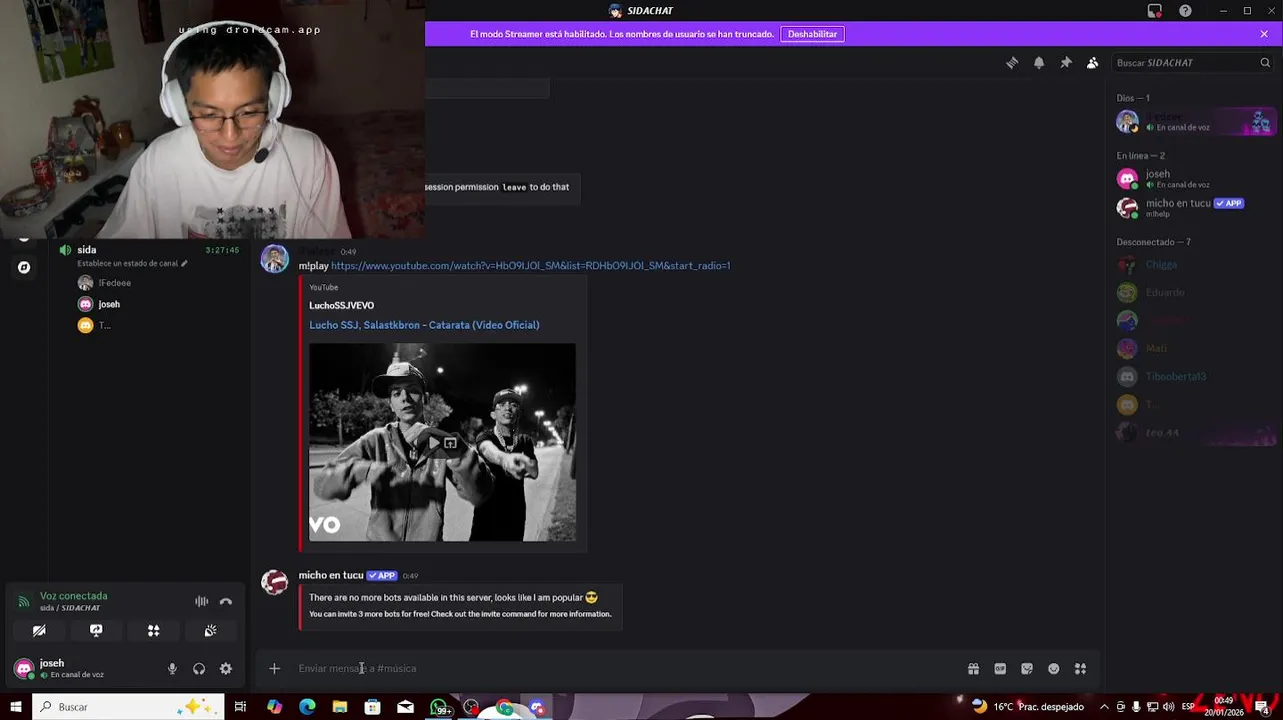Viewport: 1283px width, 720px height.
Task: Edit the Establece un estado de canal text
Action: 132,264
